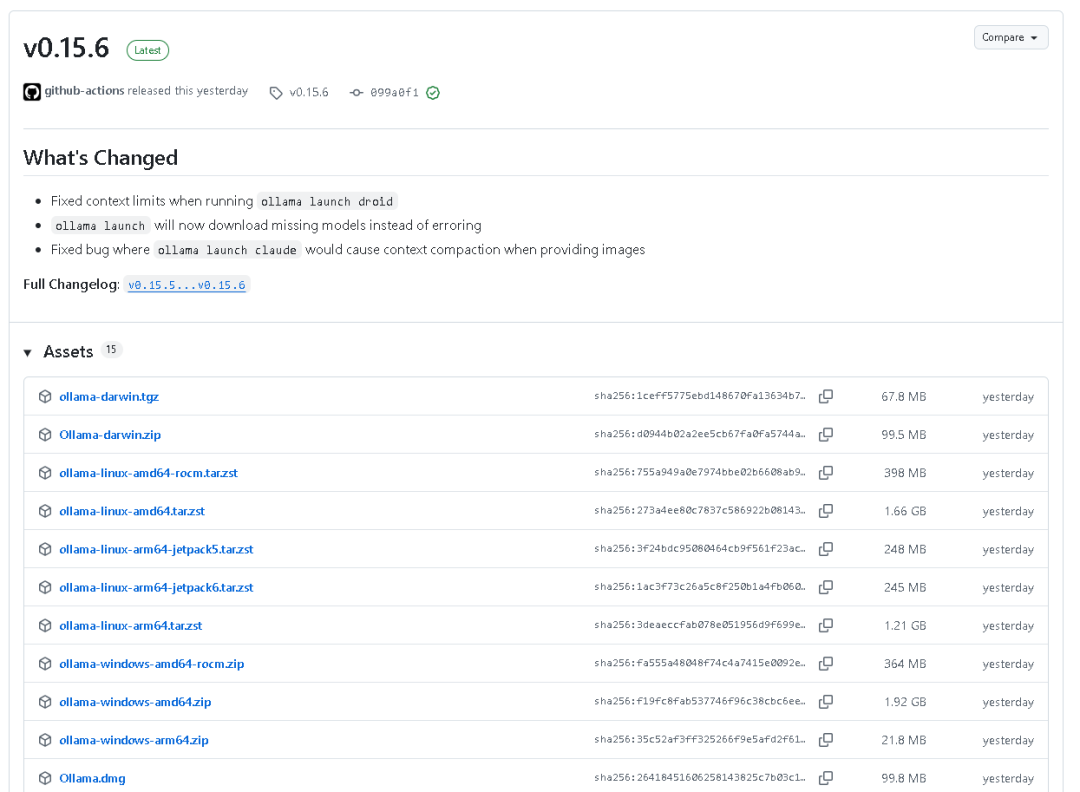Copy sha256 for ollama-linux-arm64-jetpack5.tar.zst
Screen dimensions: 1080x792
coord(826,549)
